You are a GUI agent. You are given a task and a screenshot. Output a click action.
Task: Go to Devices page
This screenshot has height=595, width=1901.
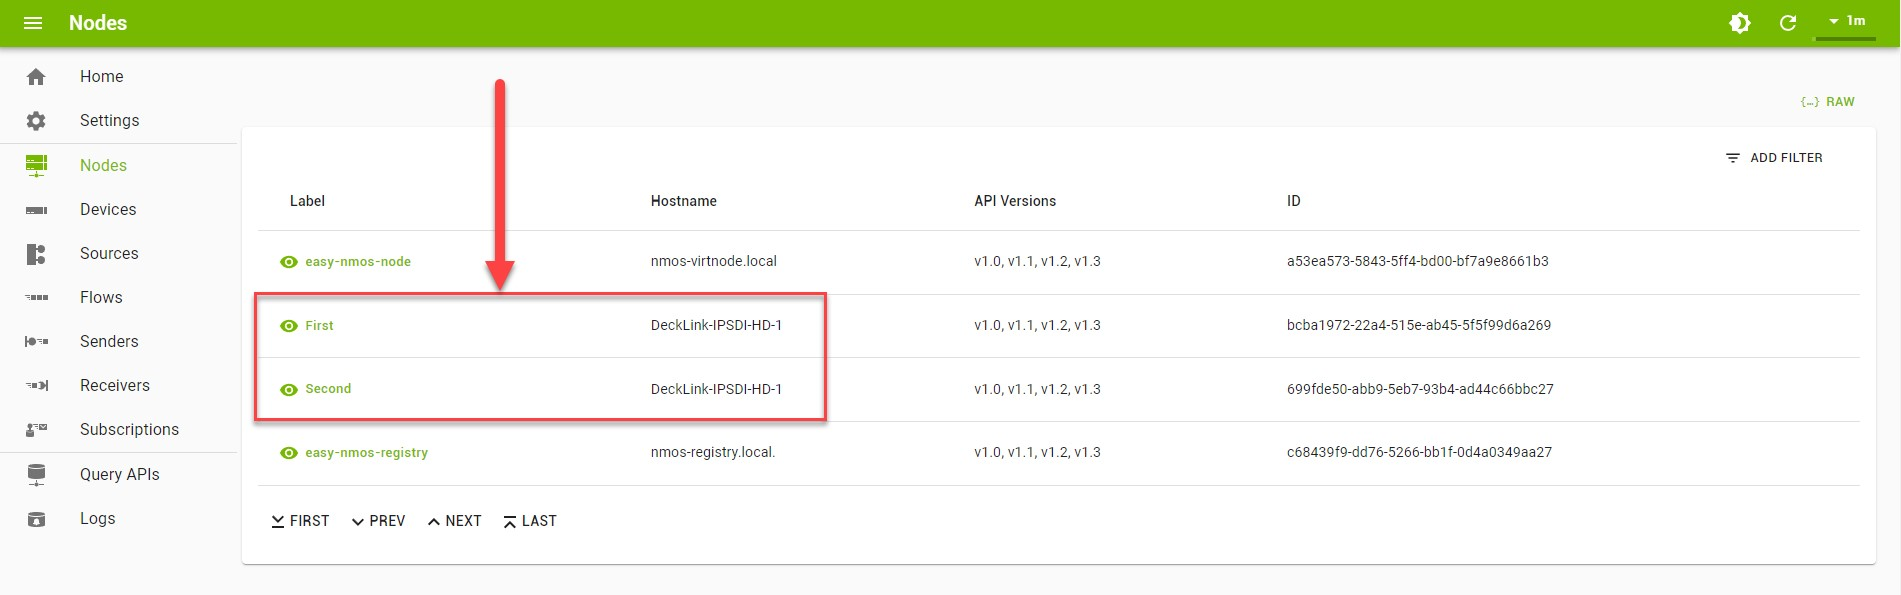pyautogui.click(x=108, y=210)
